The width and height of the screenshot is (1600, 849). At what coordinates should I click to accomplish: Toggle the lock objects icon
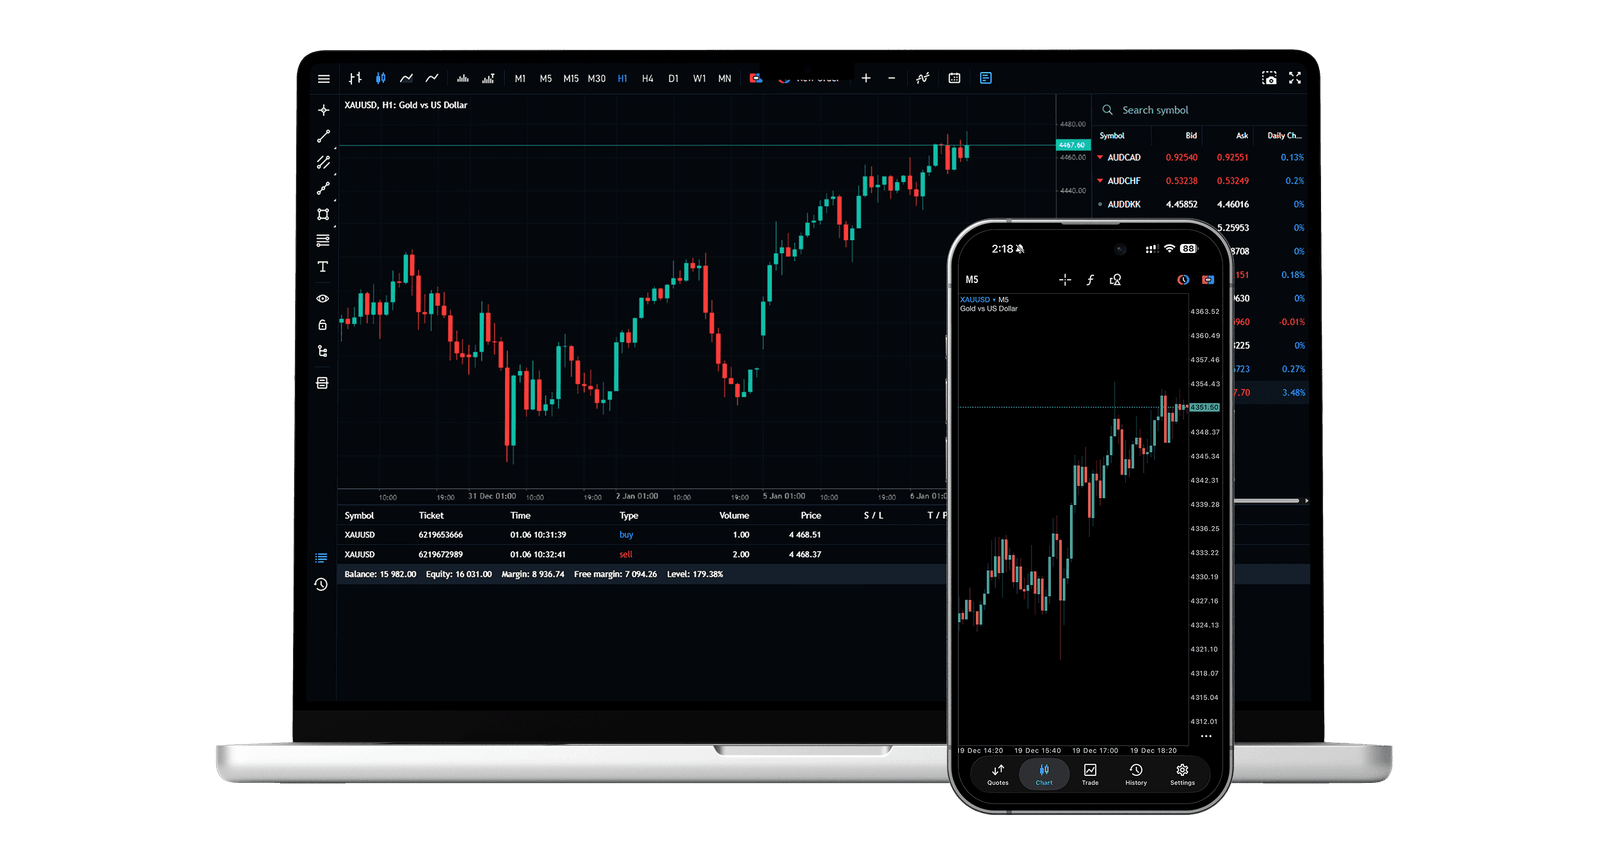click(322, 324)
